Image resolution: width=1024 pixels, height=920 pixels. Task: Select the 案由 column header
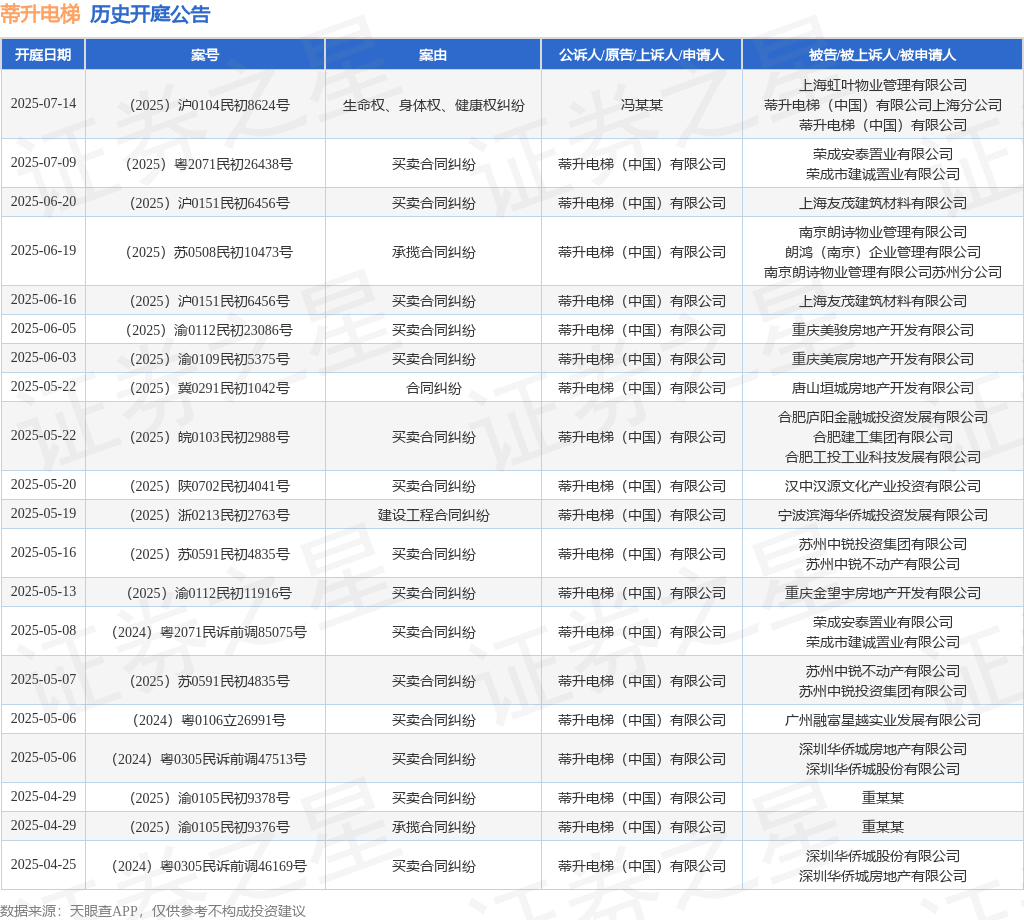[433, 55]
